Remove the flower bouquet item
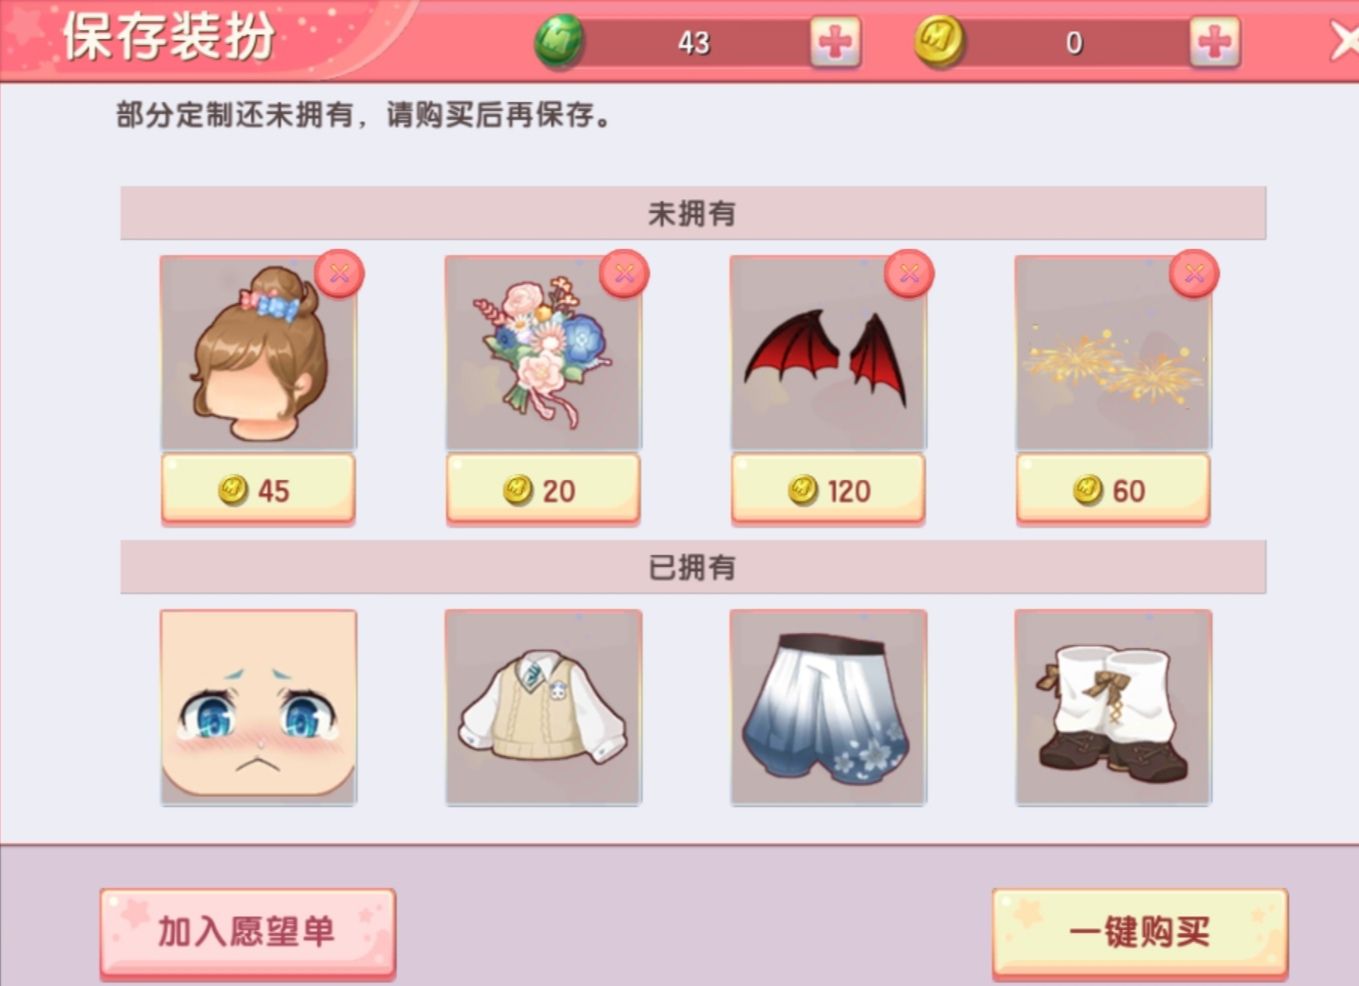The image size is (1359, 986). (x=624, y=273)
